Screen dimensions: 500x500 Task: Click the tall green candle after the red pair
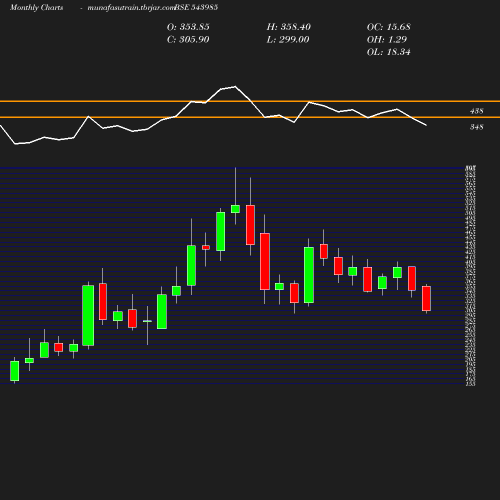point(309,275)
